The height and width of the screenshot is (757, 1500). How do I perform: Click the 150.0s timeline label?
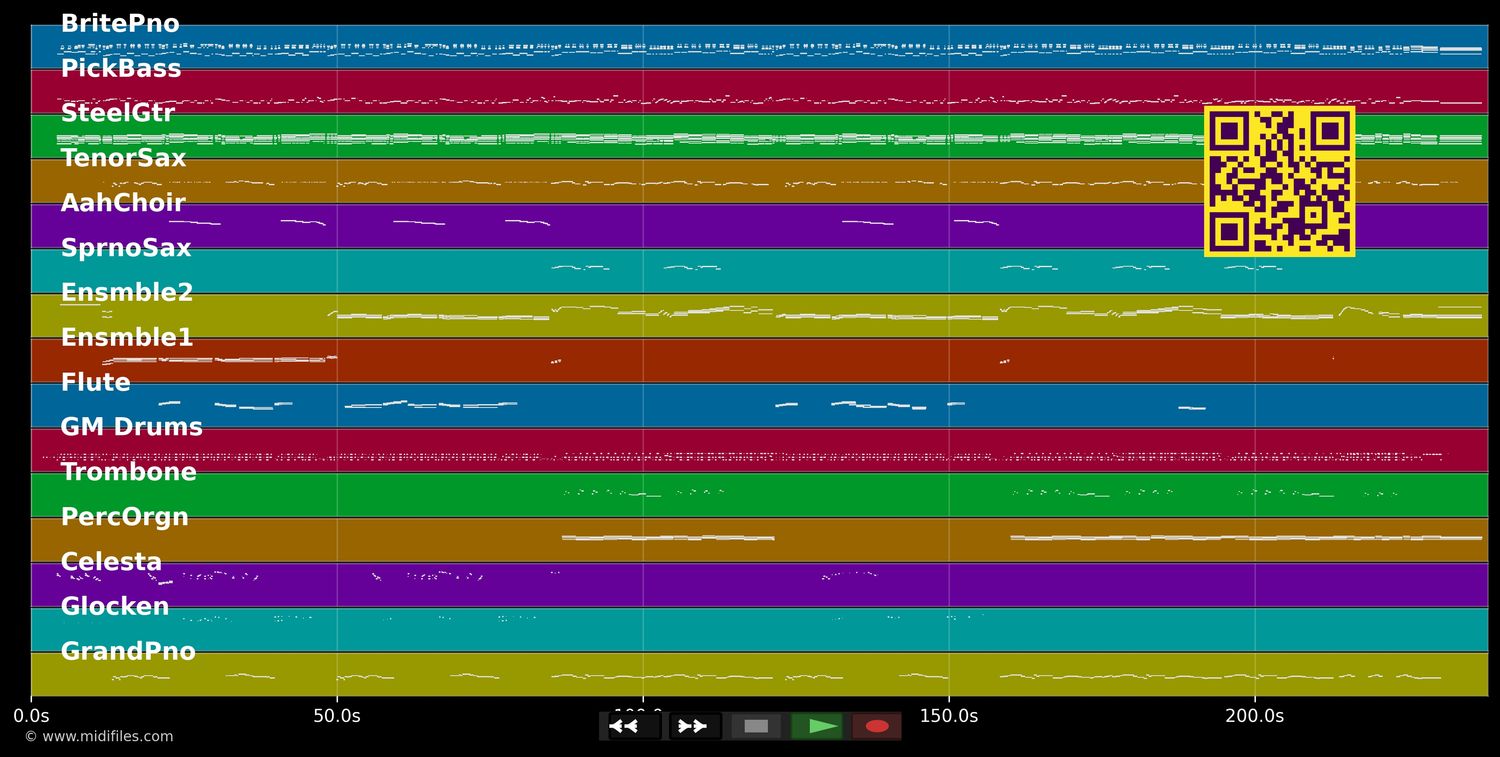[947, 716]
